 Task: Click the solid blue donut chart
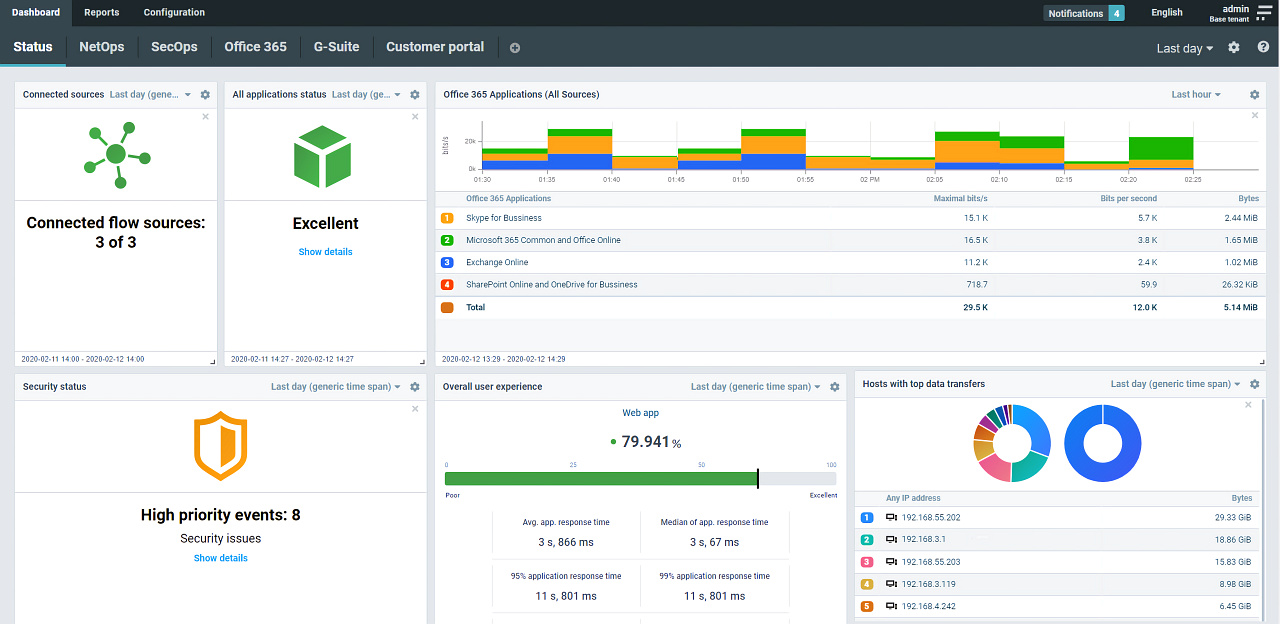[1103, 443]
